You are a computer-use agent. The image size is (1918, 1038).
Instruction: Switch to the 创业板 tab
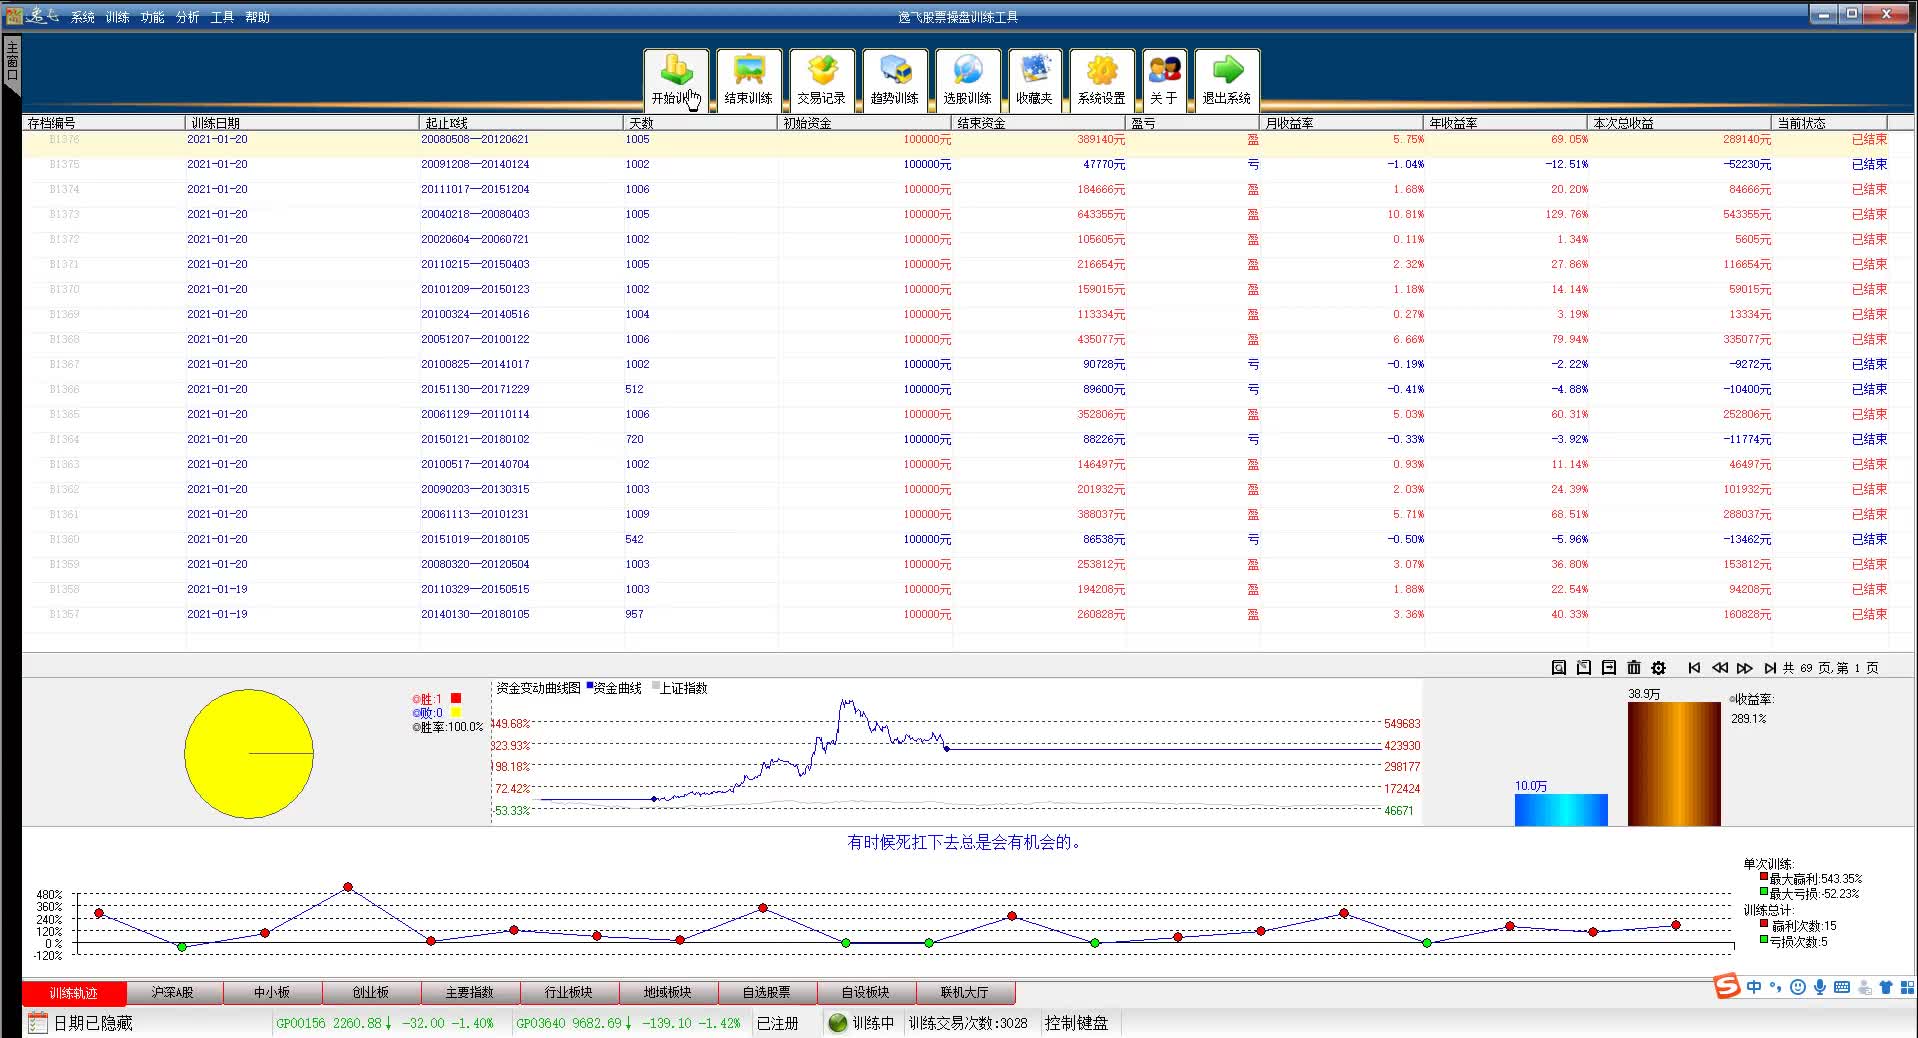coord(371,993)
